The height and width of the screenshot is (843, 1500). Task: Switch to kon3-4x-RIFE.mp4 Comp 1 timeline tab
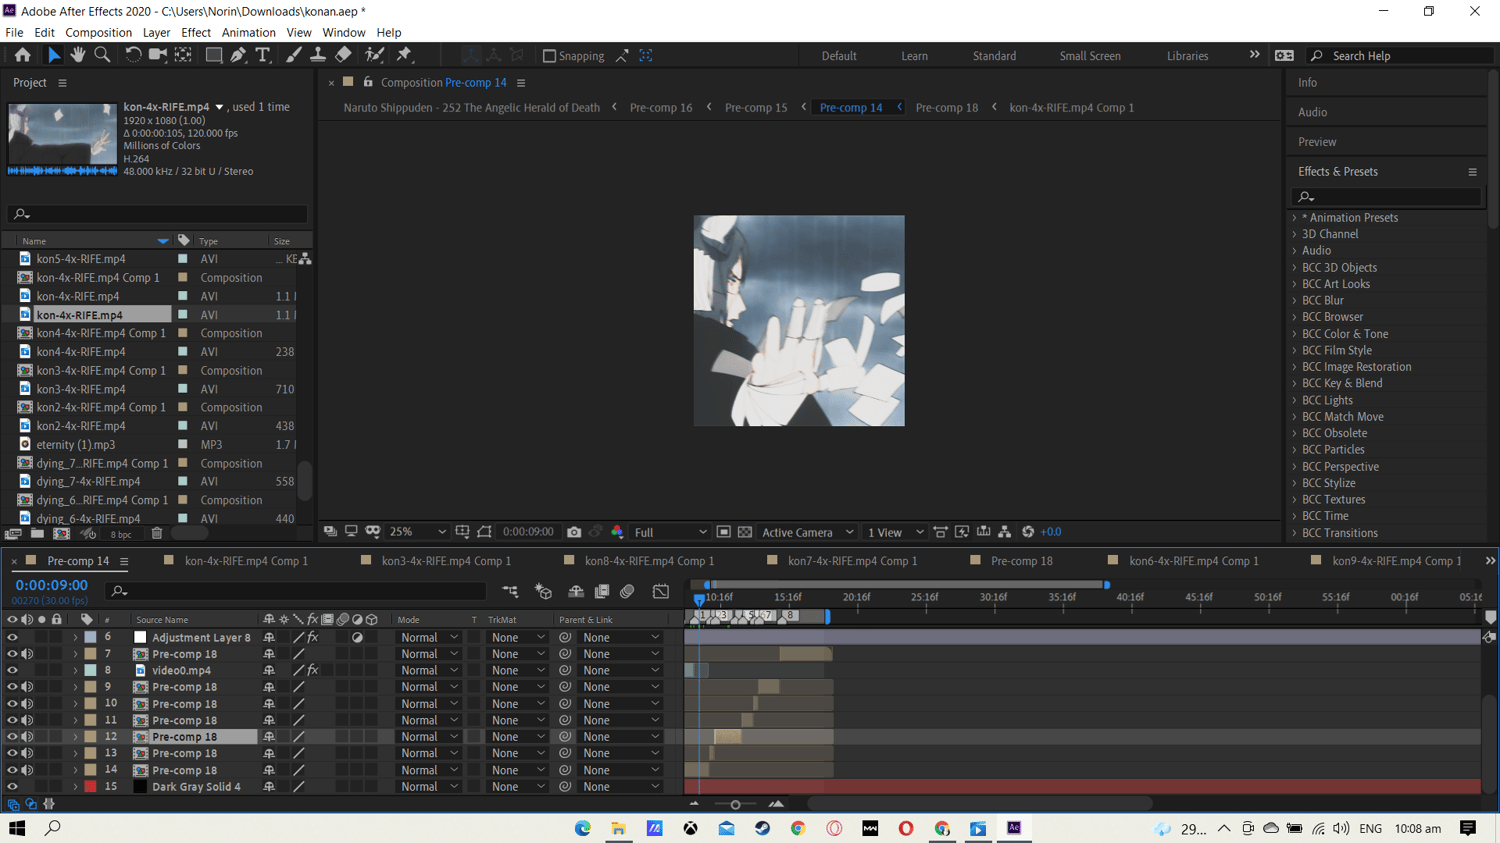point(446,561)
